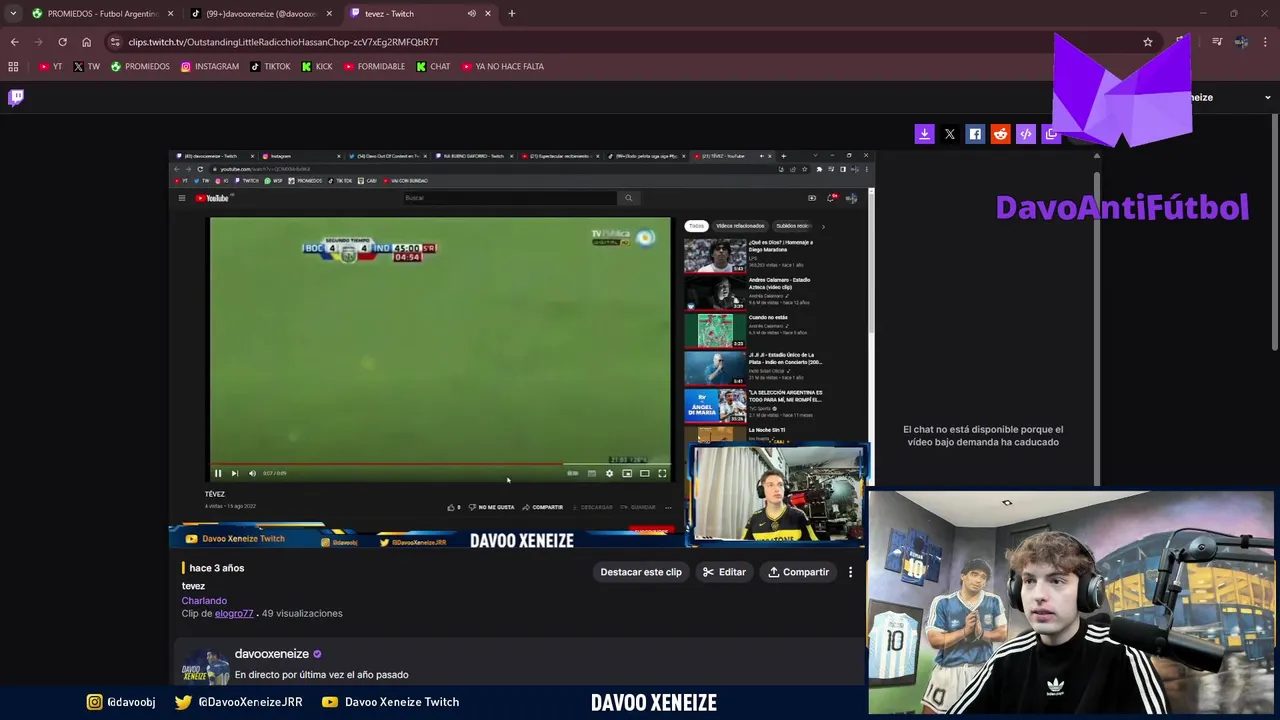Image resolution: width=1280 pixels, height=720 pixels.
Task: Open the Chrome three-dot menu
Action: tap(1266, 42)
